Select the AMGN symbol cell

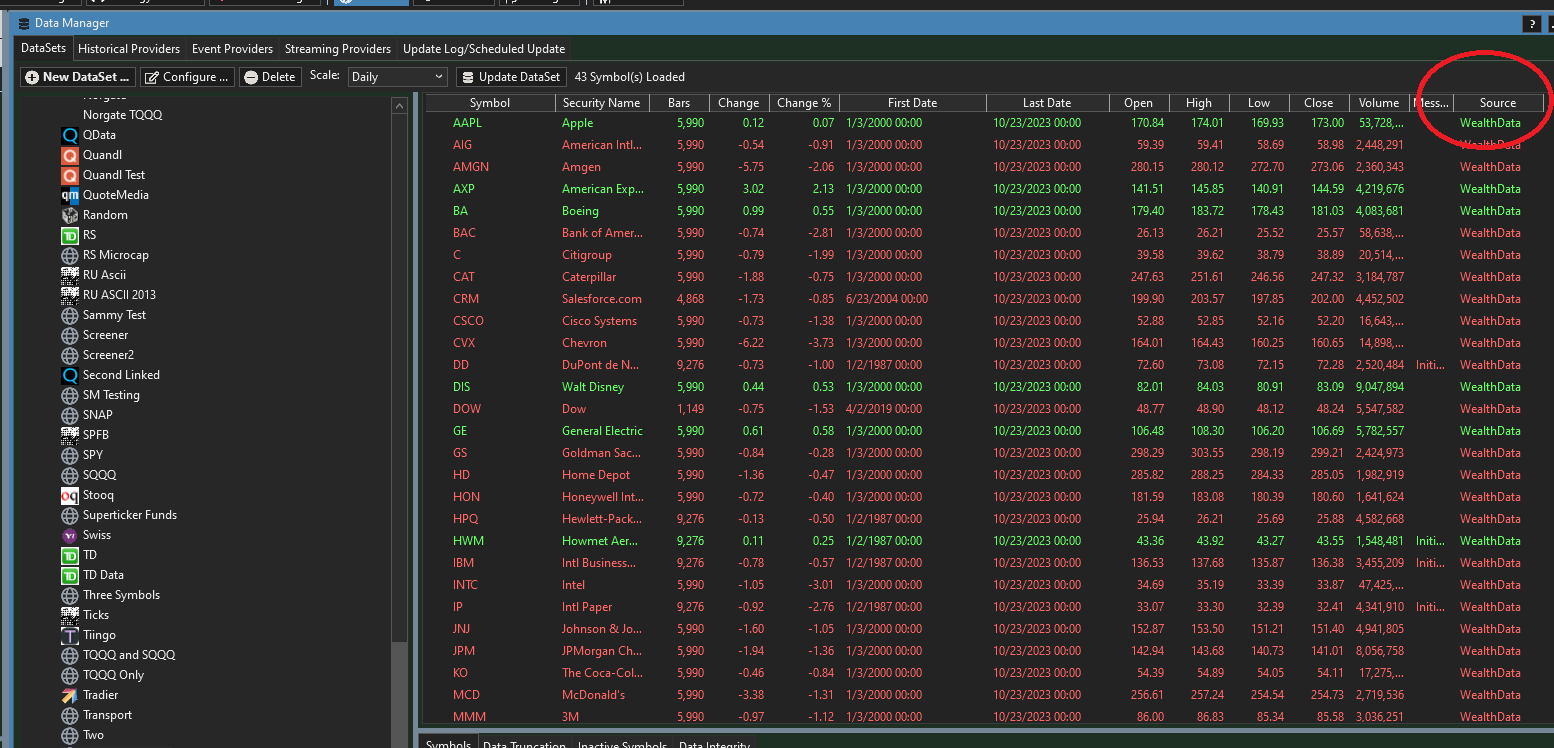tap(471, 167)
